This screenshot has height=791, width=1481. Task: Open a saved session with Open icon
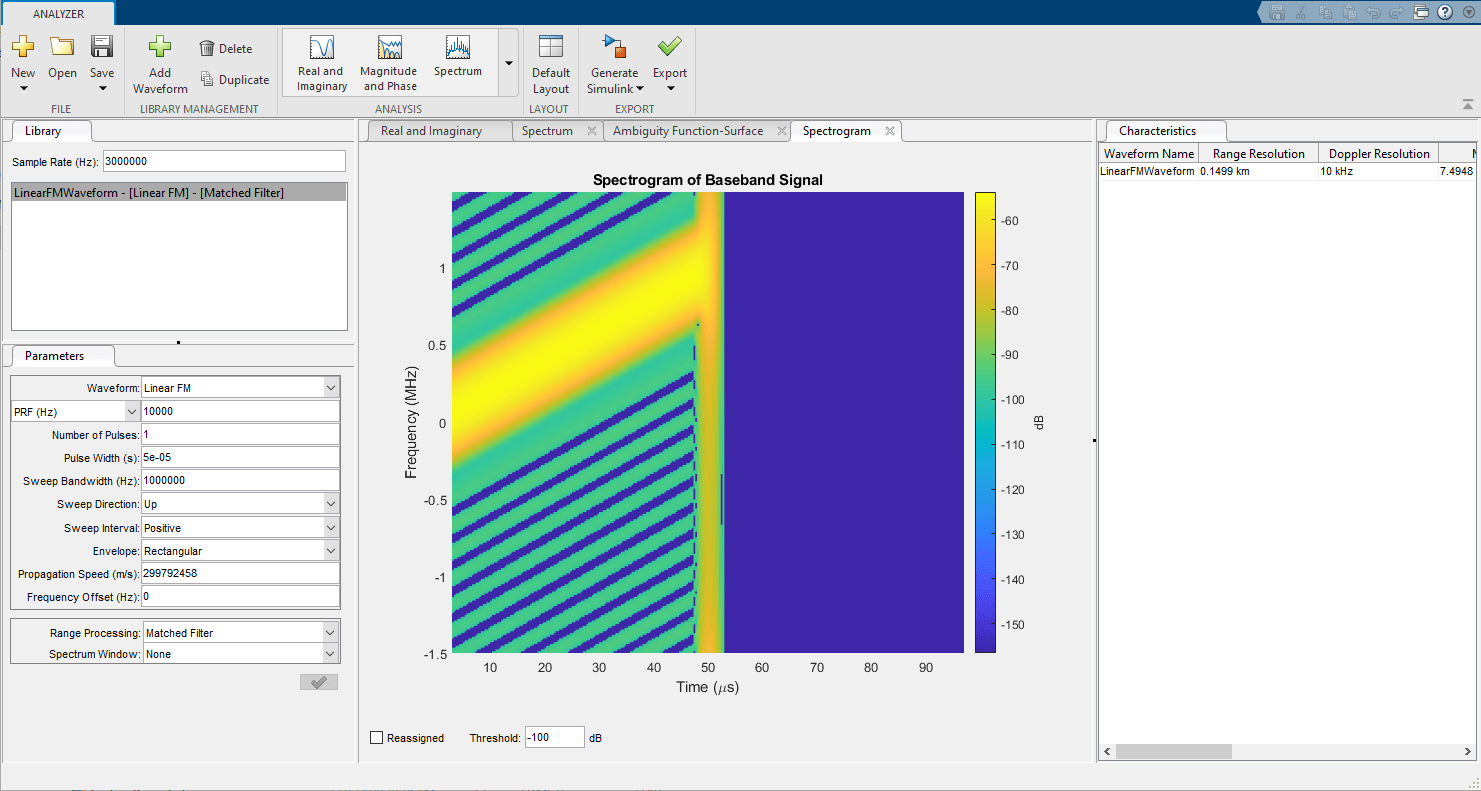[x=62, y=47]
